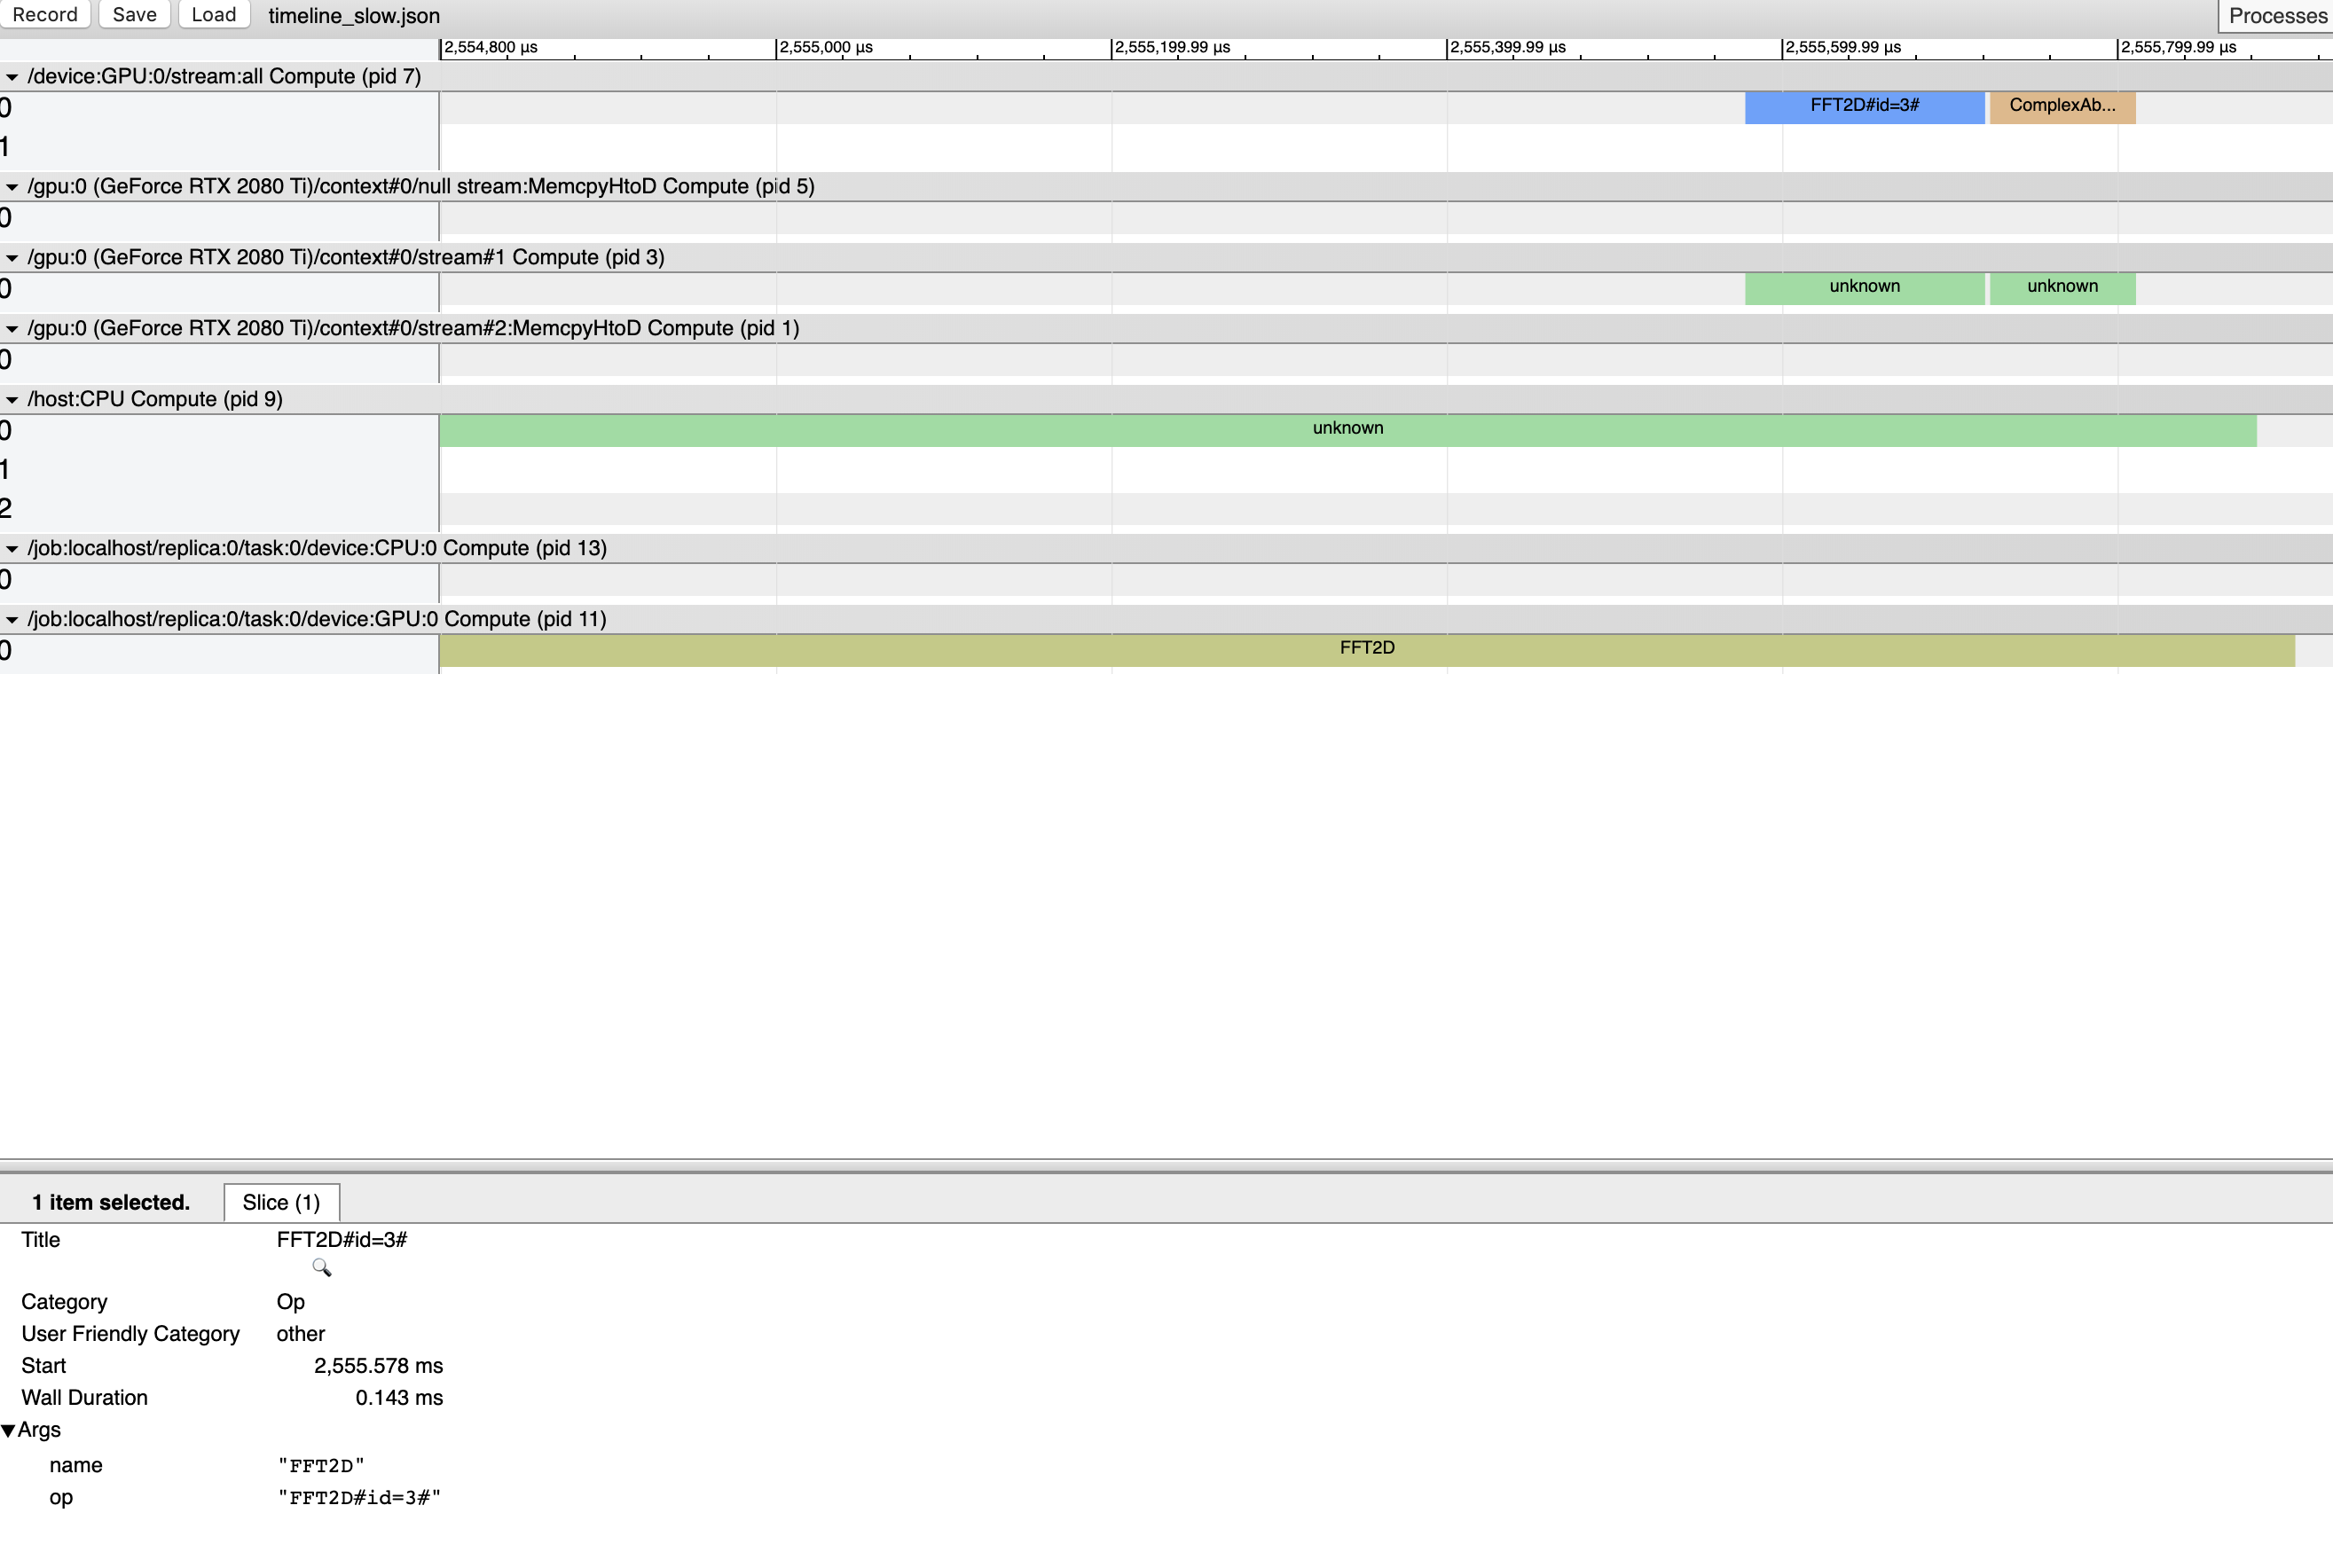
Task: Collapse the /host:CPU Compute track
Action: (12, 398)
